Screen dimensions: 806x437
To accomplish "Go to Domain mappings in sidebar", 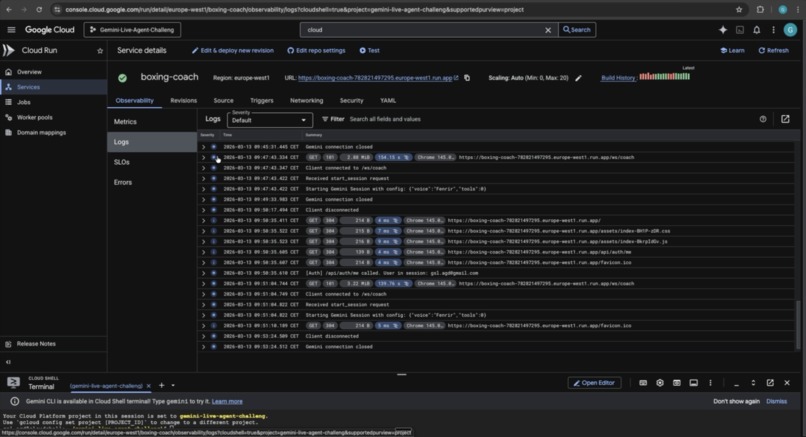I will click(53, 133).
